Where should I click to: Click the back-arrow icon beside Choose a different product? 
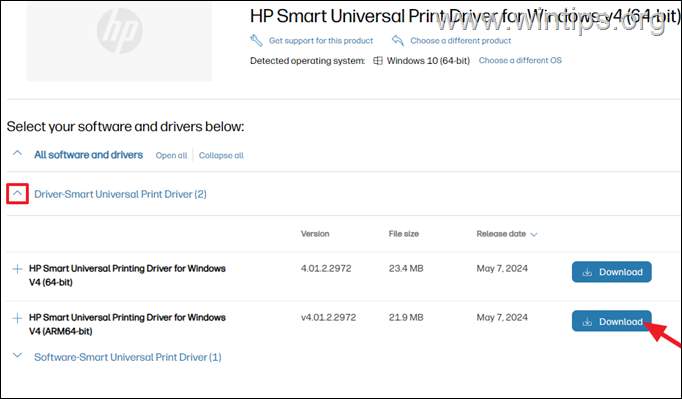398,40
